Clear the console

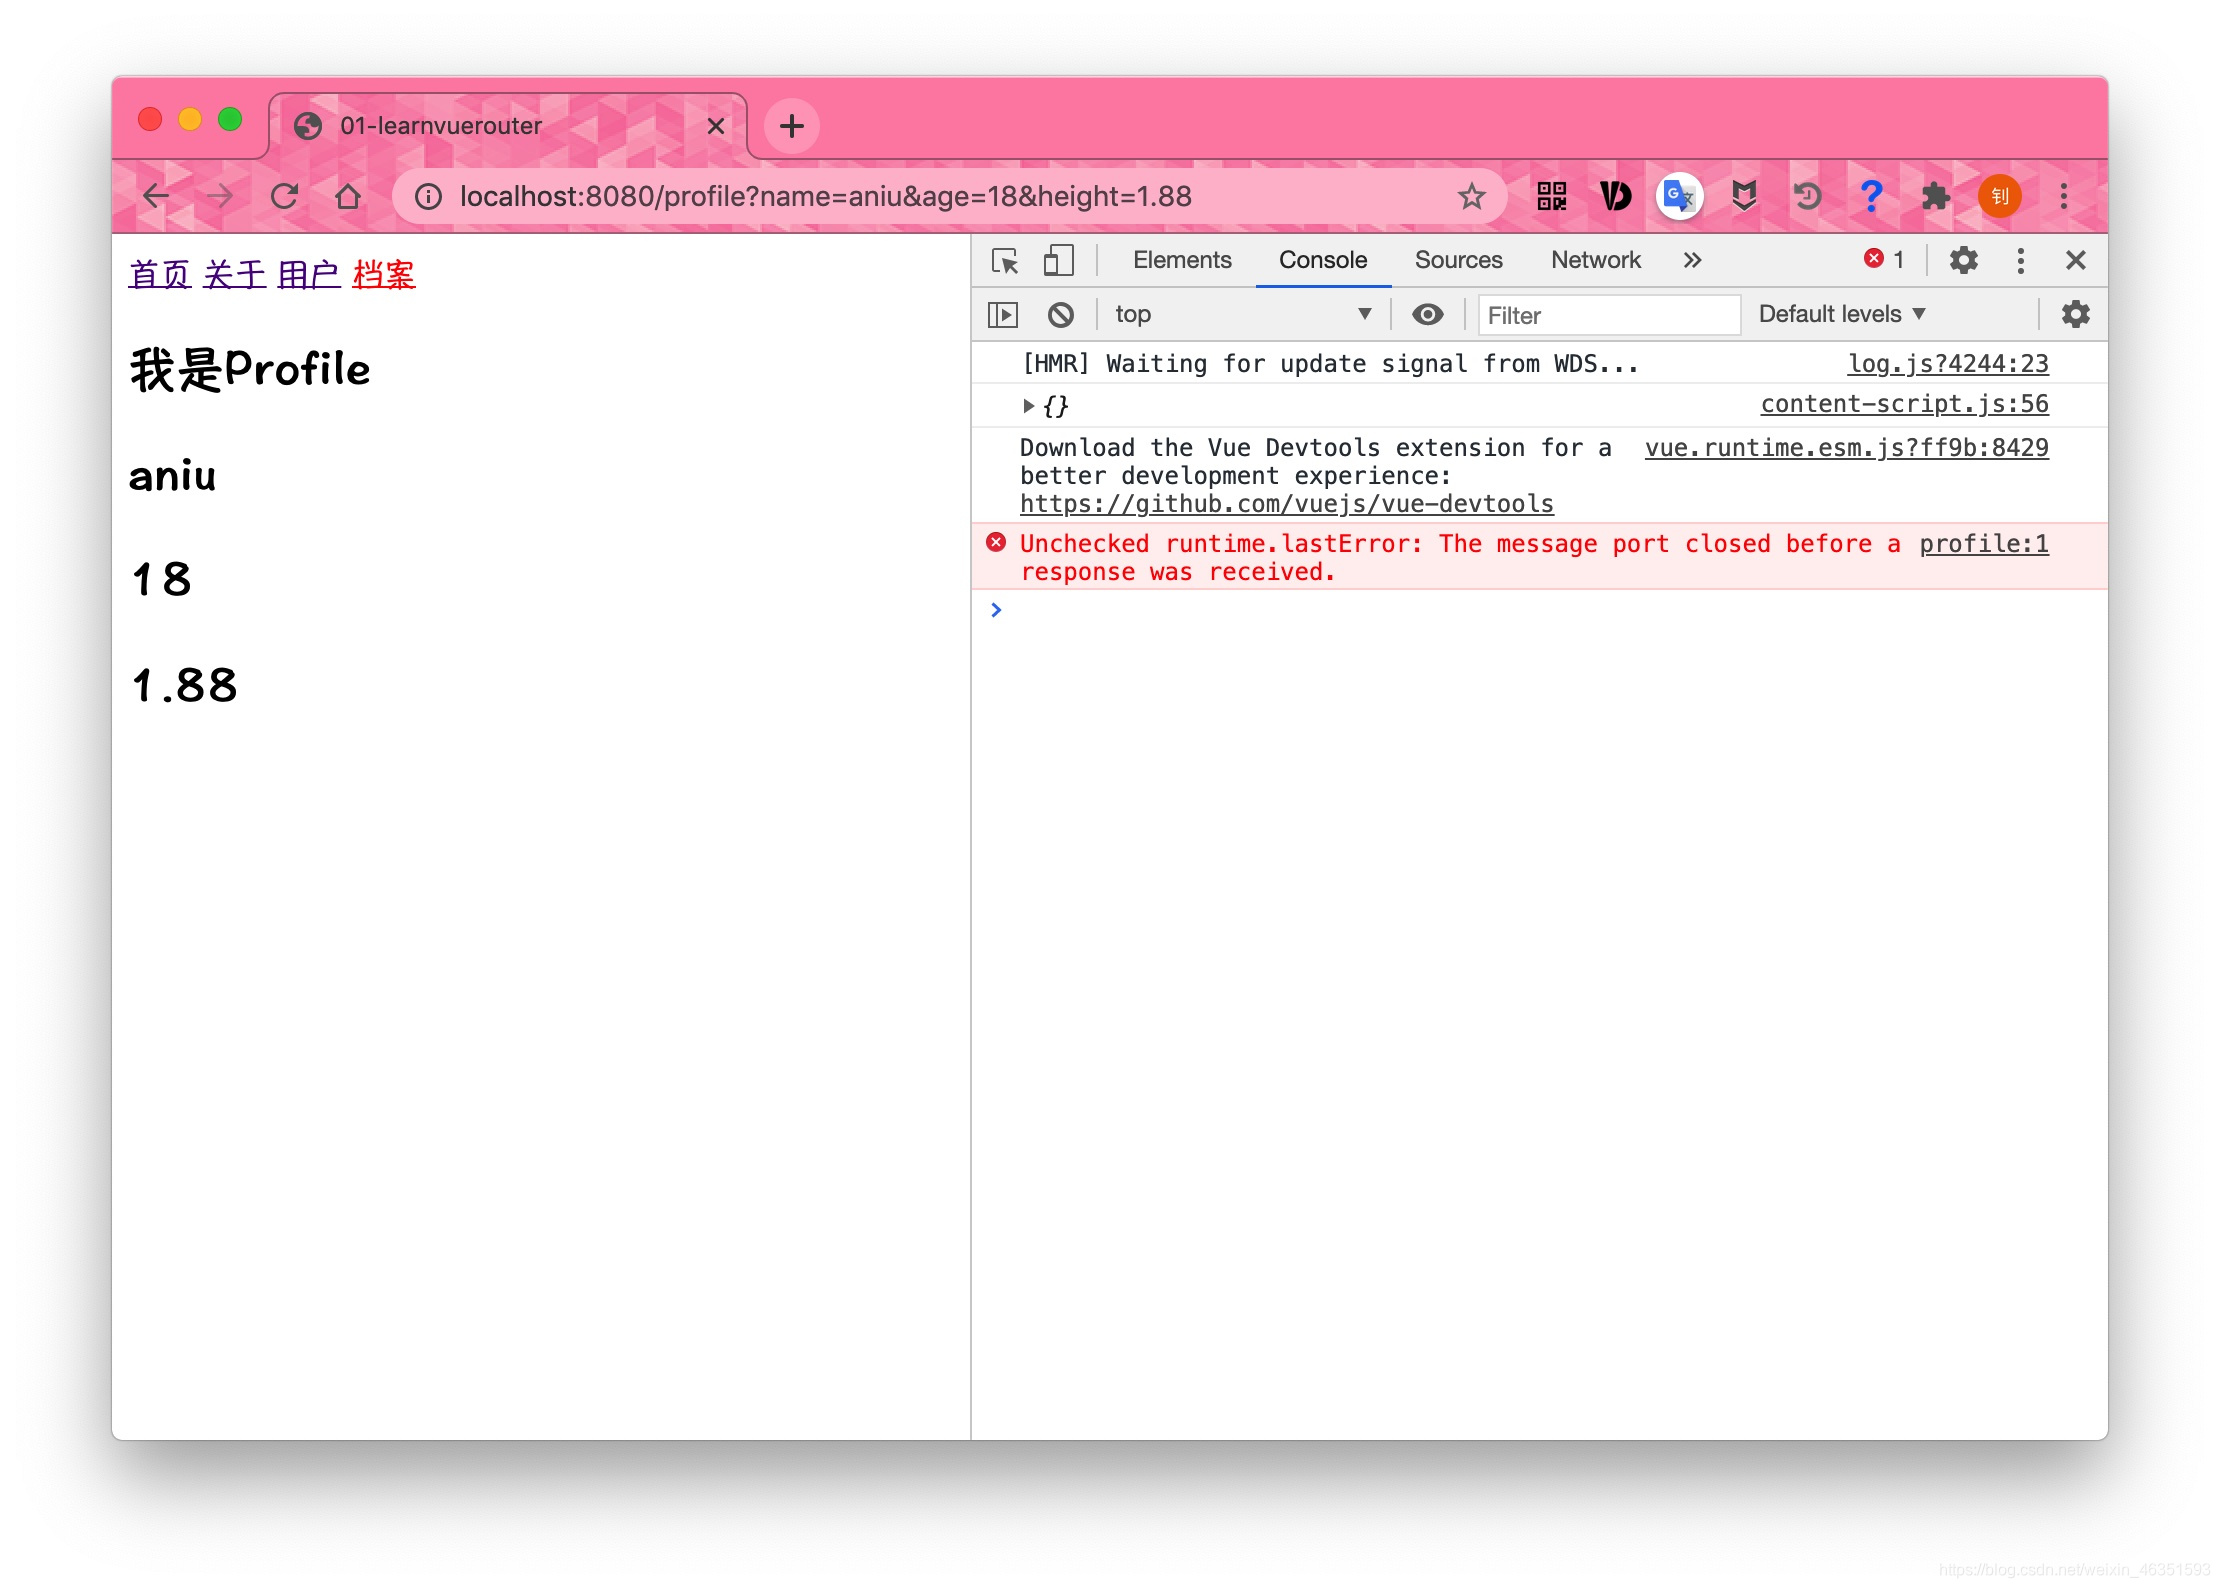click(x=1060, y=315)
